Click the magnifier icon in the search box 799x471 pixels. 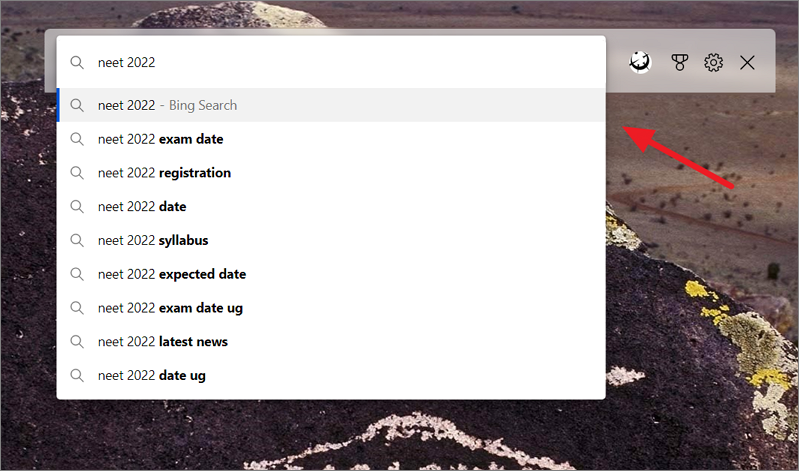click(77, 63)
